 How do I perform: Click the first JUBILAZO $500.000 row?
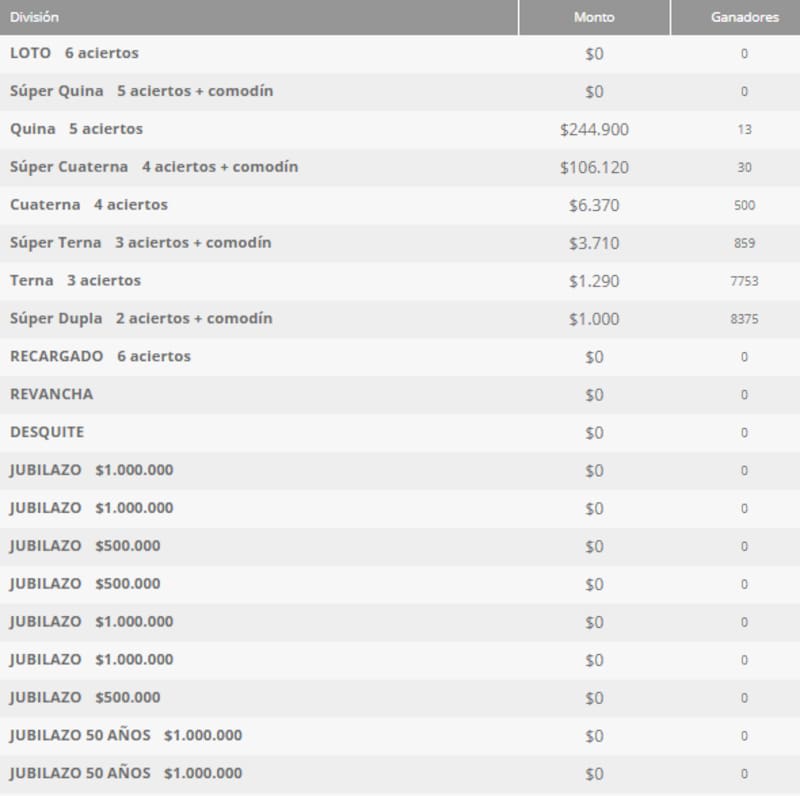point(74,546)
